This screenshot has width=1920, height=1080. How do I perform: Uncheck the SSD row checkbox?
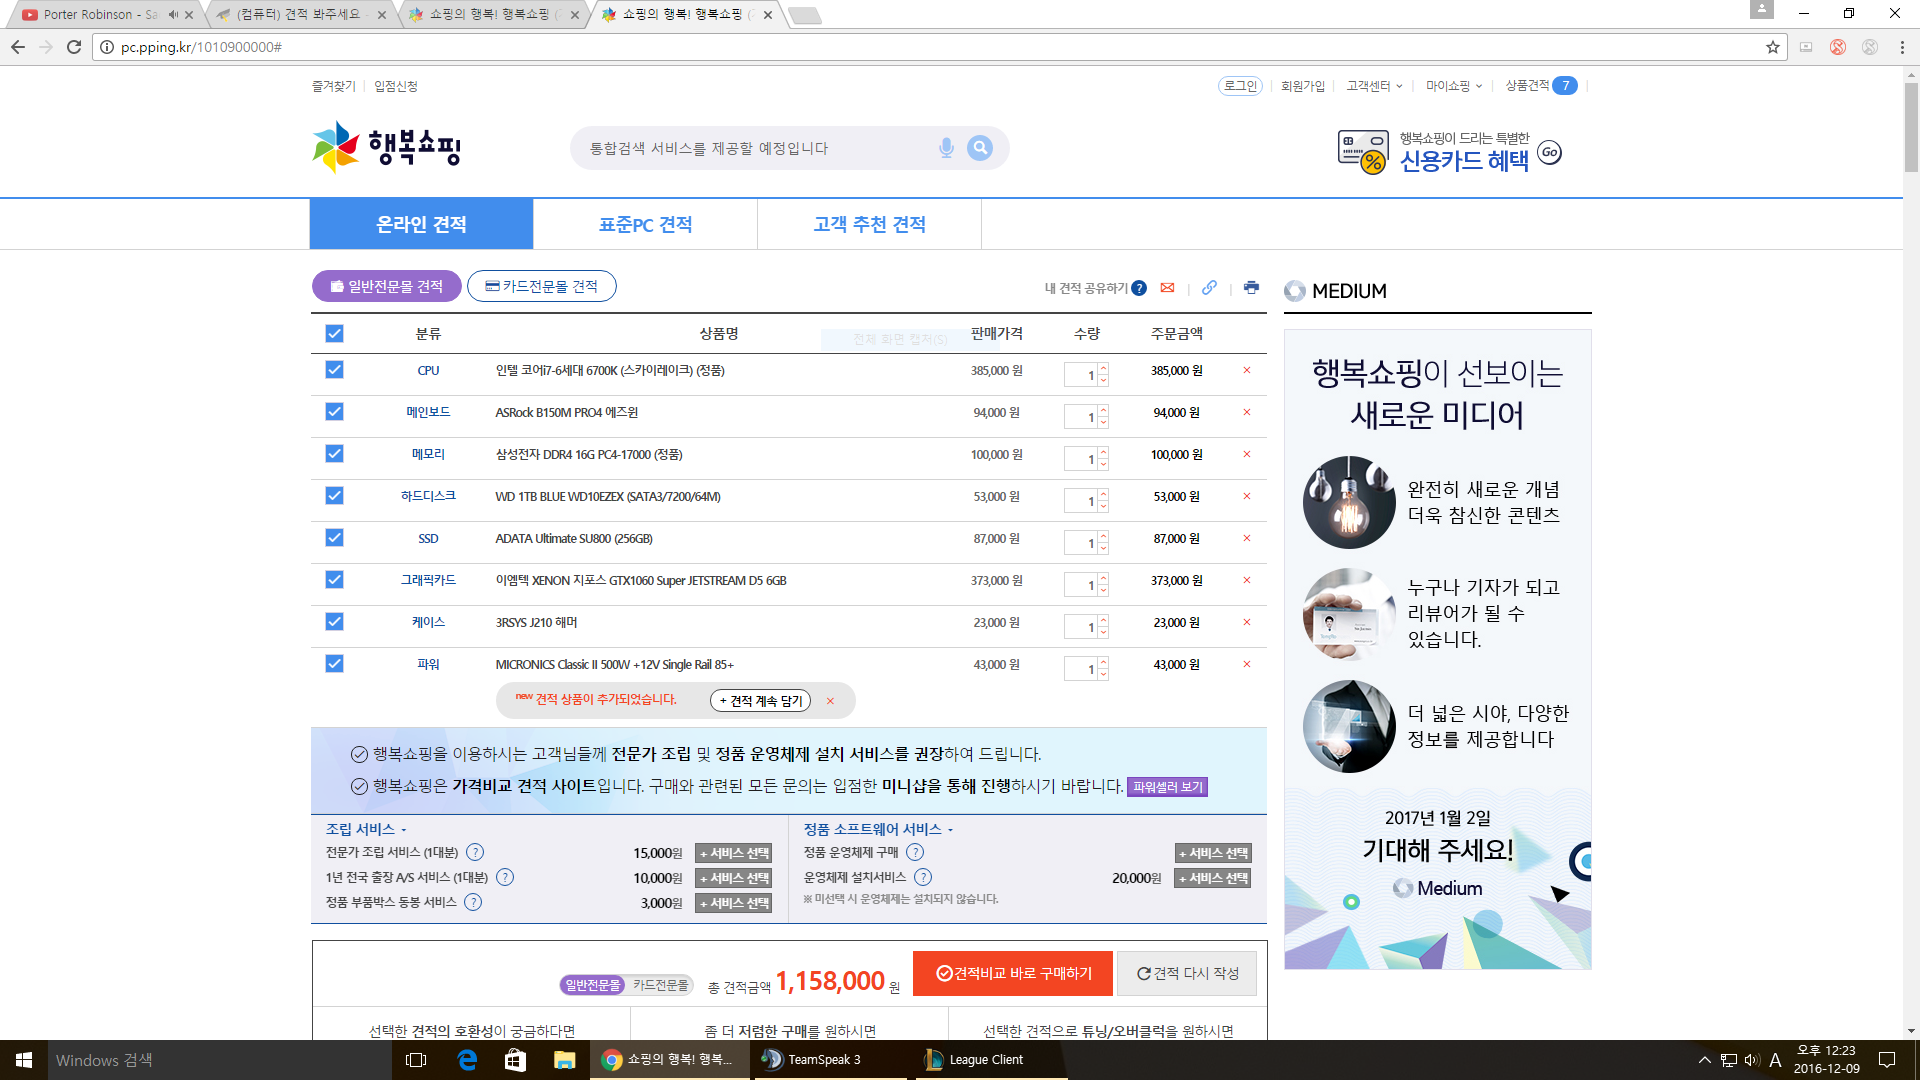(334, 538)
